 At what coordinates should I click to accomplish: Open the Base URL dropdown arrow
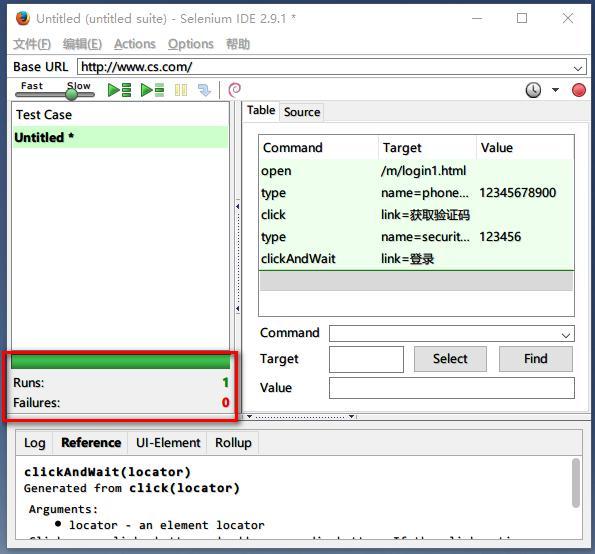(x=578, y=68)
